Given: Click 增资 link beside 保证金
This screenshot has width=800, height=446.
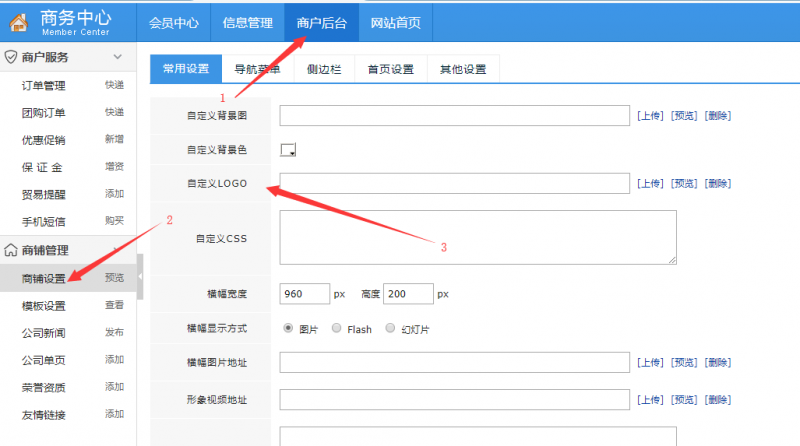Looking at the screenshot, I should 114,166.
